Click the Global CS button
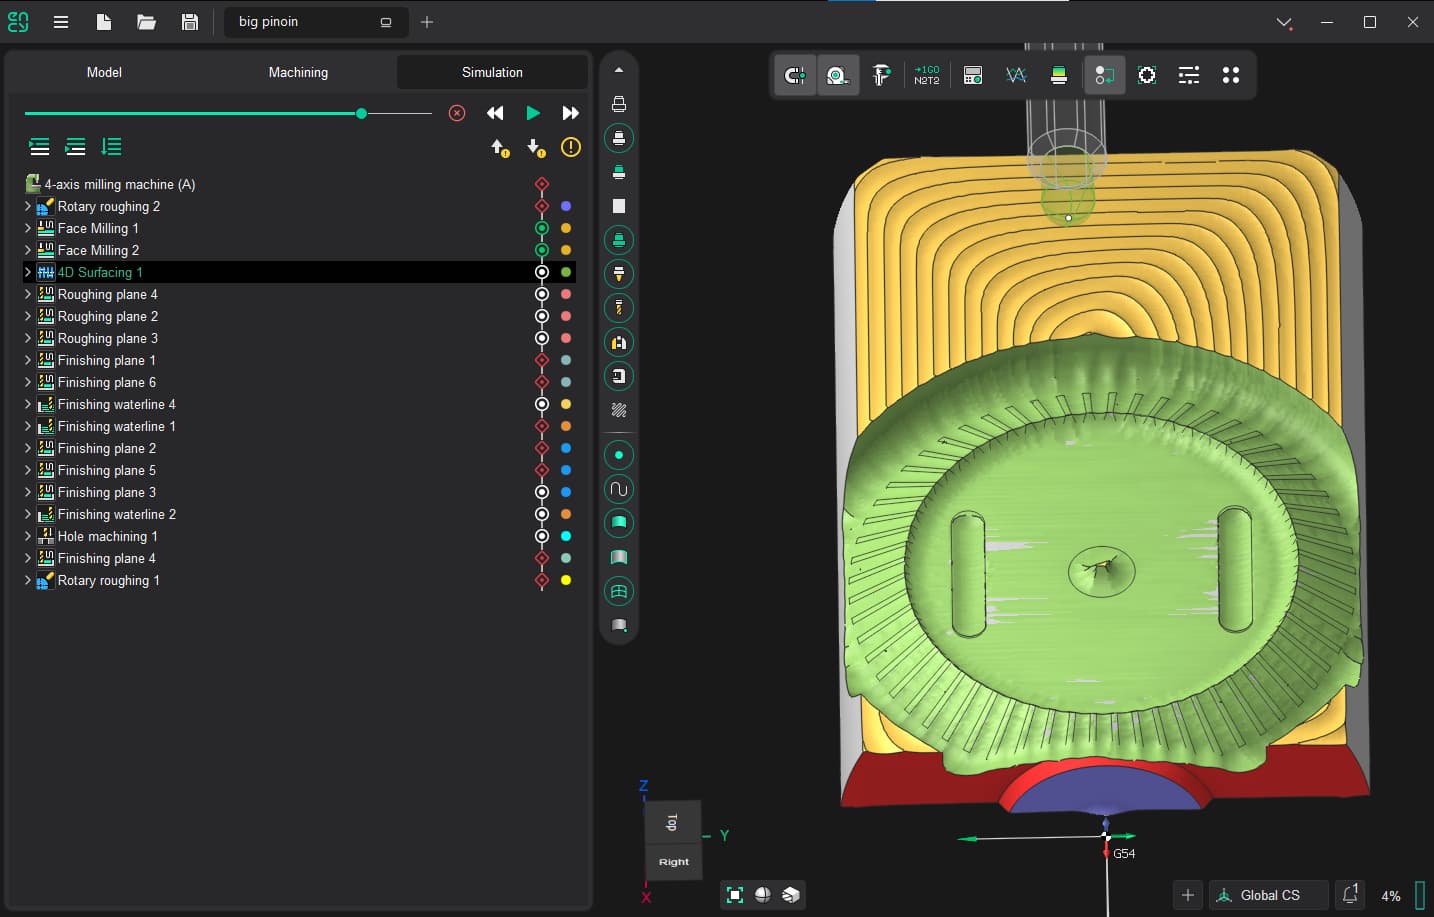The height and width of the screenshot is (917, 1434). (1268, 895)
